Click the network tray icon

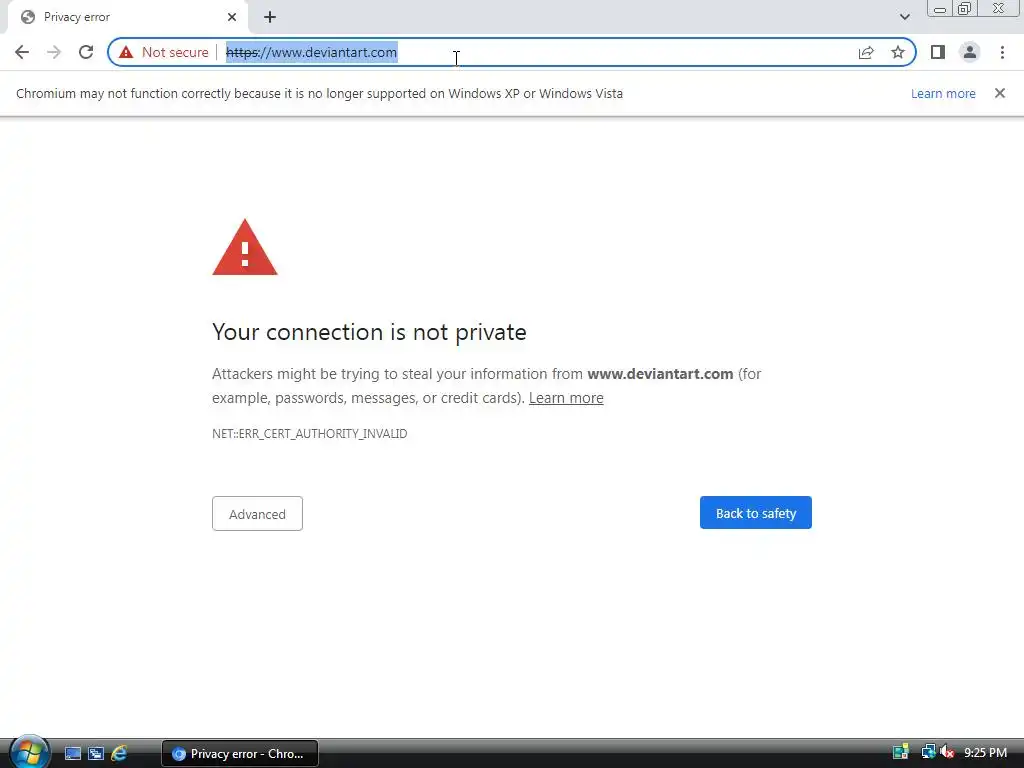(927, 753)
